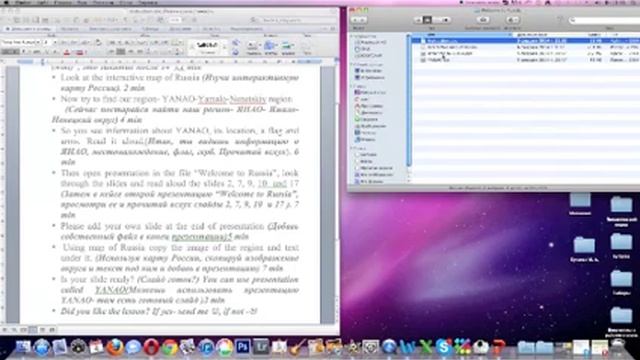Open Finder from the Dock
The height and width of the screenshot is (360, 640).
(x=23, y=347)
